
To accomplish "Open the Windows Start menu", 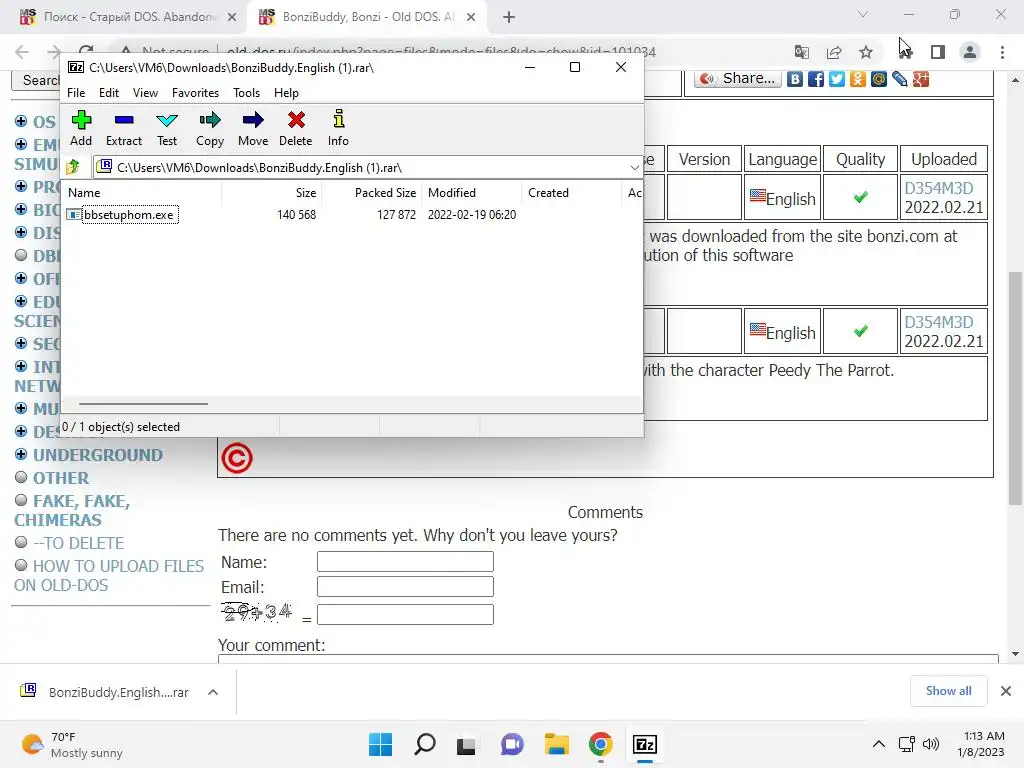I will (380, 744).
